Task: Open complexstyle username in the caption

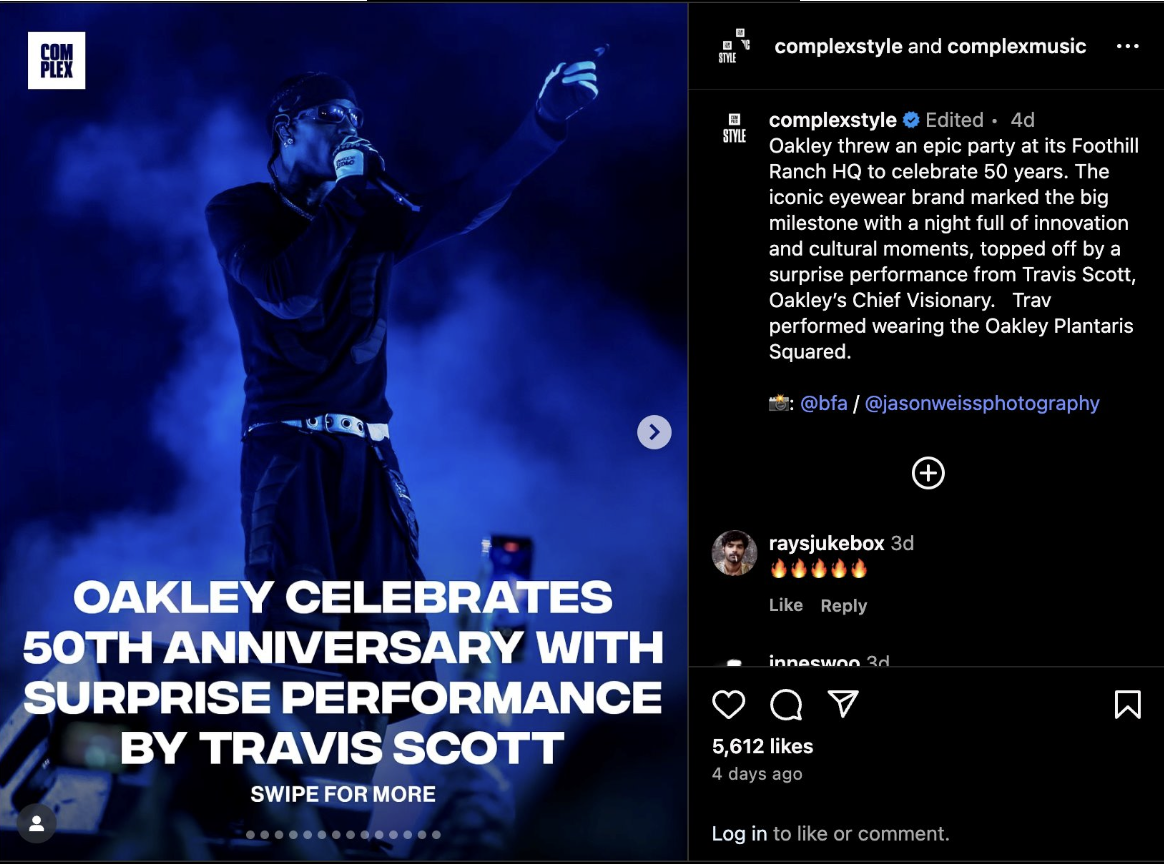Action: (832, 120)
